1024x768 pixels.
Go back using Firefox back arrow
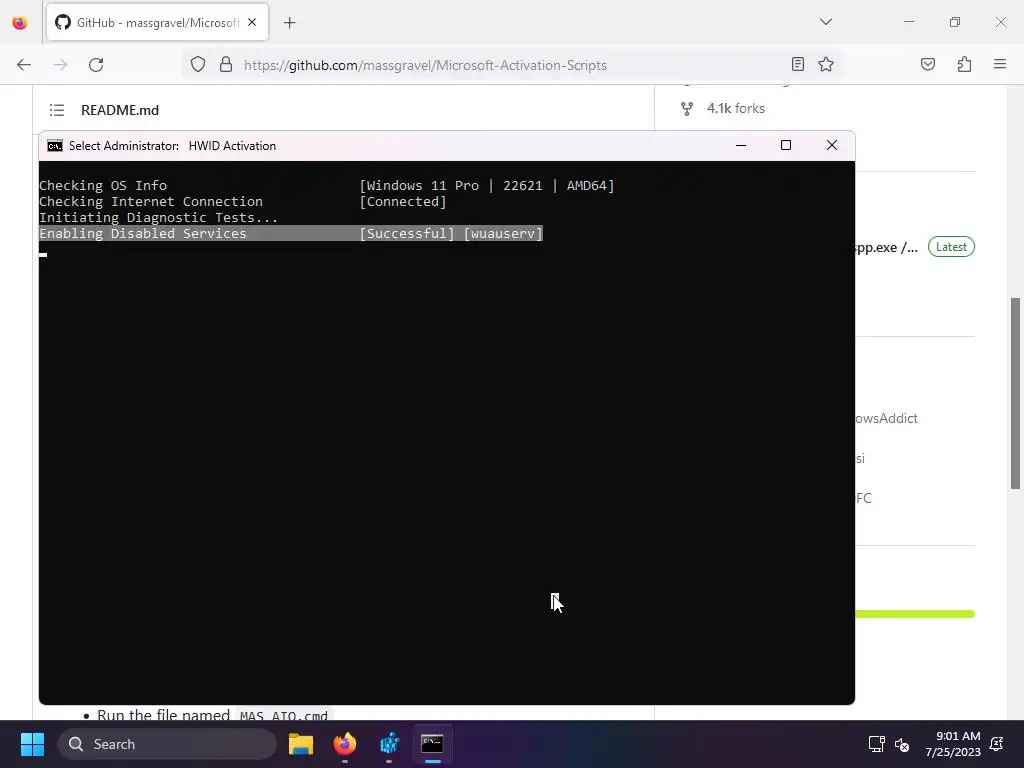click(x=24, y=65)
